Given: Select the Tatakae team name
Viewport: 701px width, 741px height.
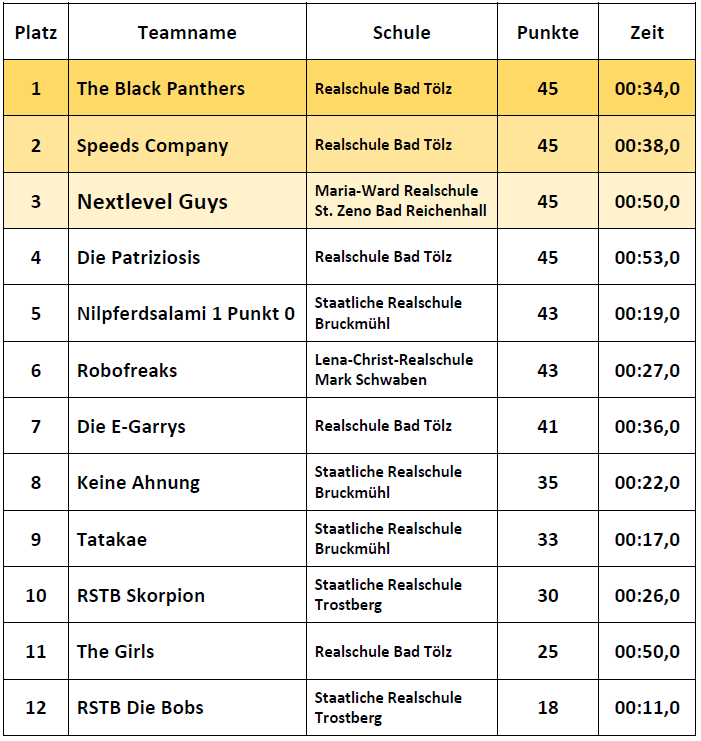Looking at the screenshot, I should pyautogui.click(x=112, y=539).
